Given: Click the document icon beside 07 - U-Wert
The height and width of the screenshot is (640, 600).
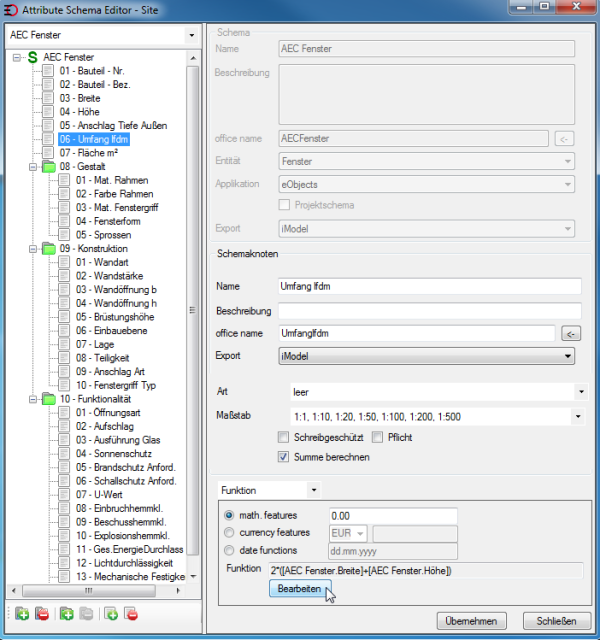Looking at the screenshot, I should (x=64, y=494).
